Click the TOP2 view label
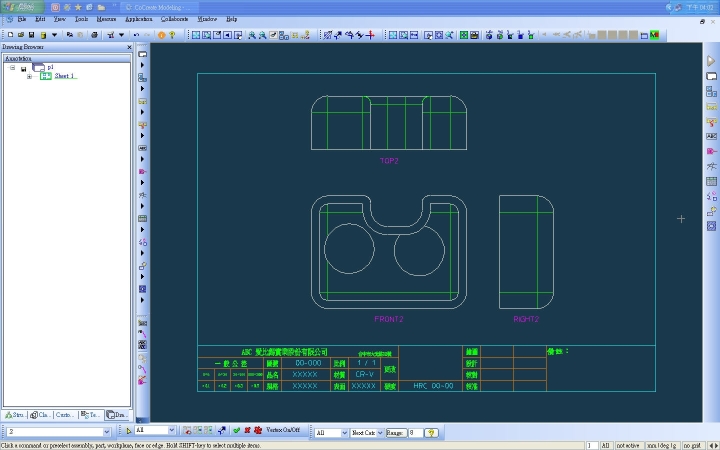The width and height of the screenshot is (720, 450). [389, 161]
